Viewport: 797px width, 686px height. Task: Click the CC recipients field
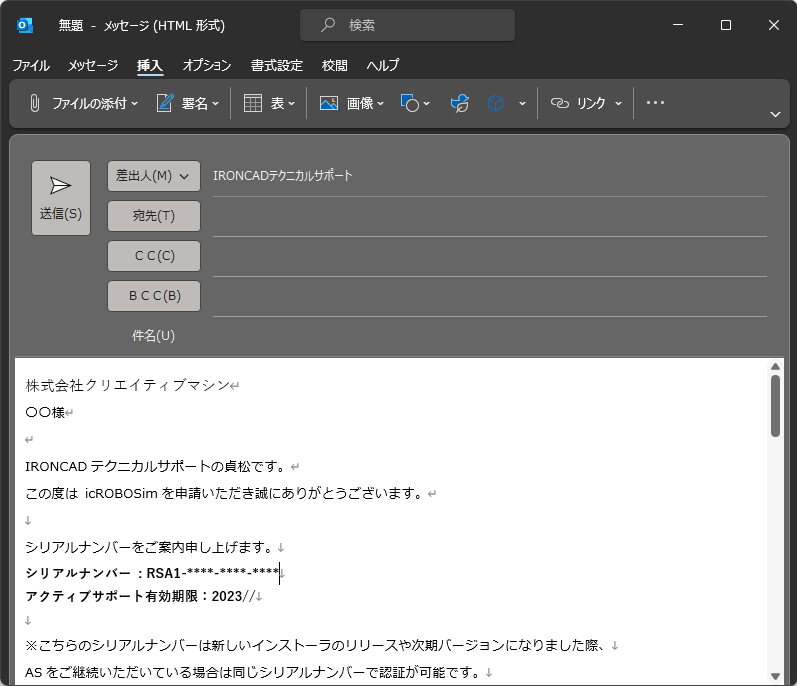pos(489,257)
